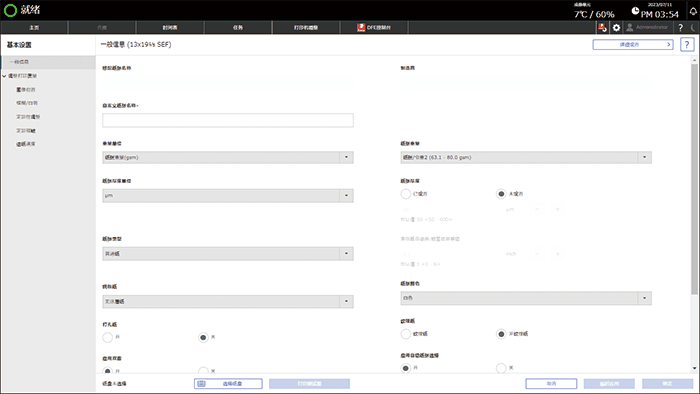Click the red printer alert icon
This screenshot has width=700, height=394.
click(602, 28)
